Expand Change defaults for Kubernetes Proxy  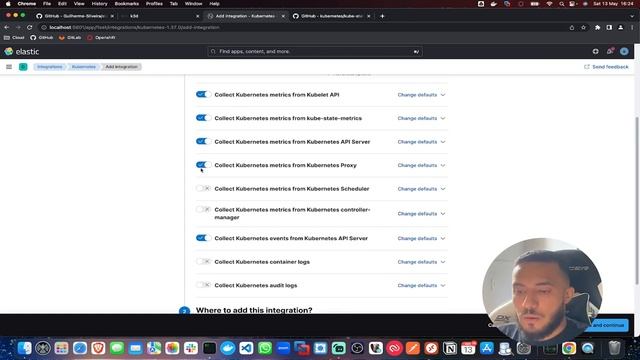421,165
